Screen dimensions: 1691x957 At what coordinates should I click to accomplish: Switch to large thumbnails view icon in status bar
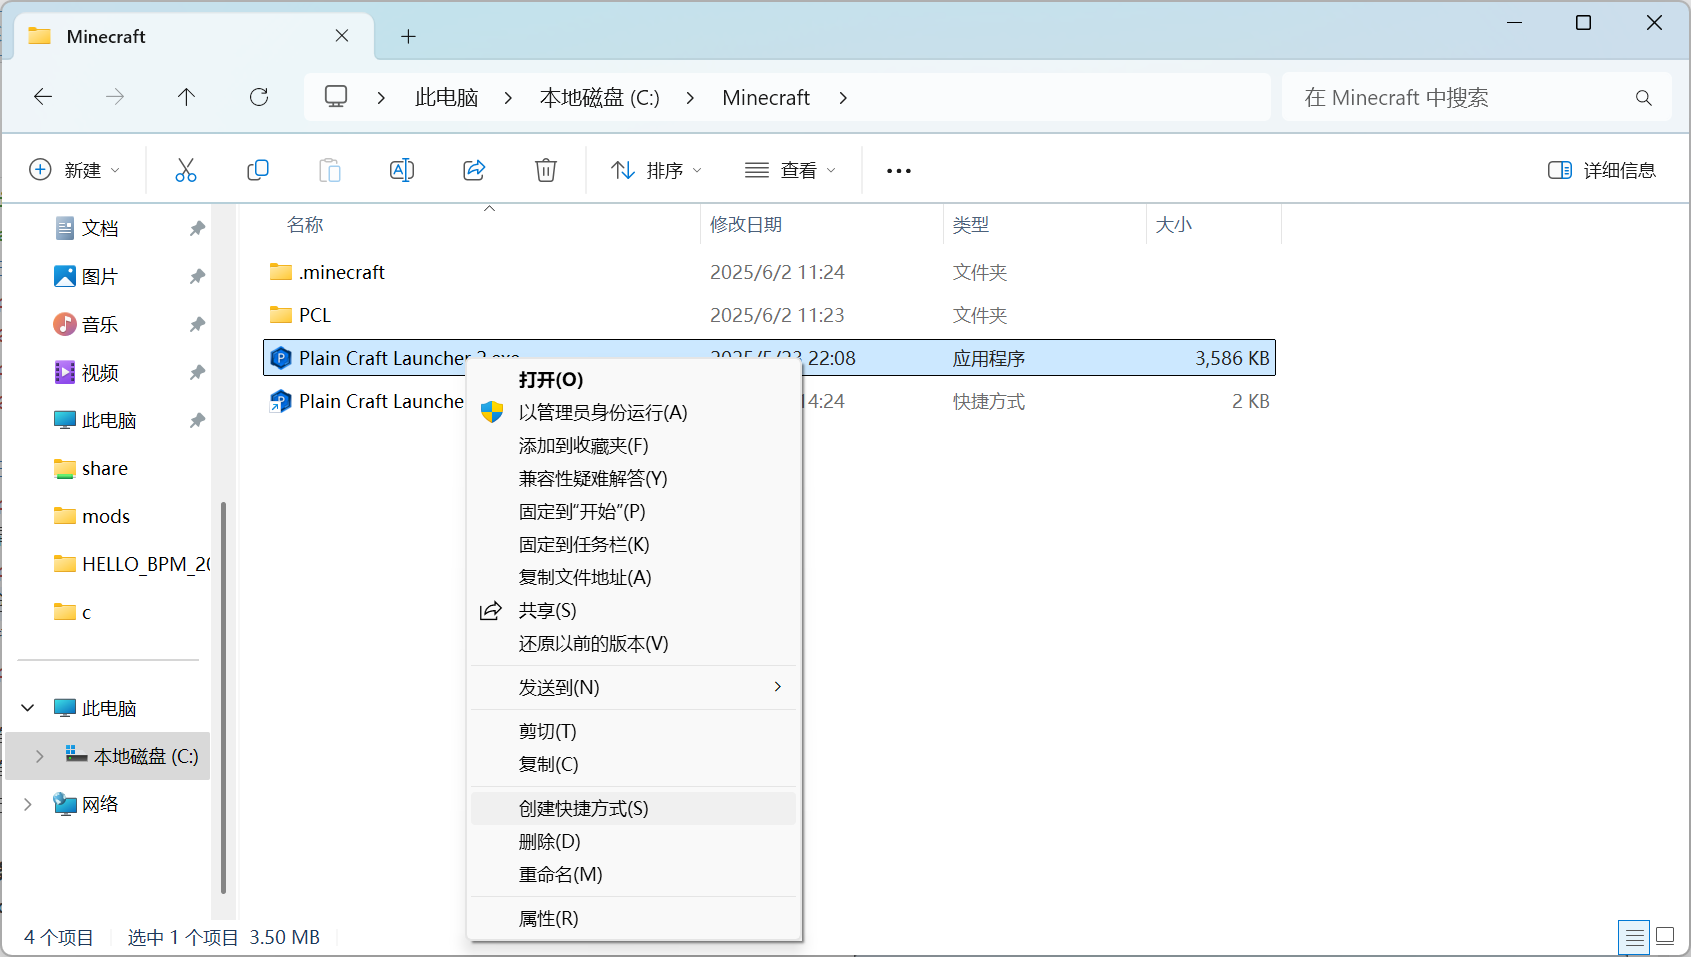point(1665,936)
